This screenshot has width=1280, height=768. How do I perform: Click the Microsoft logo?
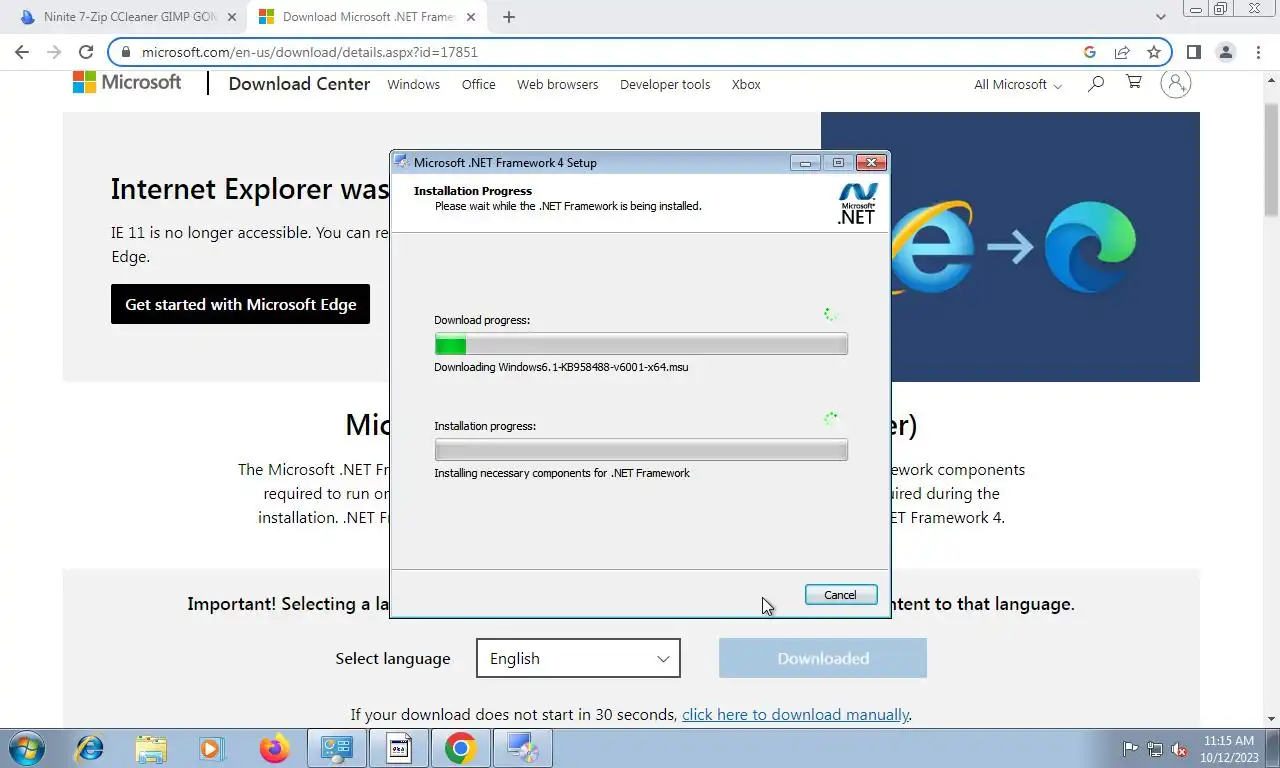click(127, 83)
